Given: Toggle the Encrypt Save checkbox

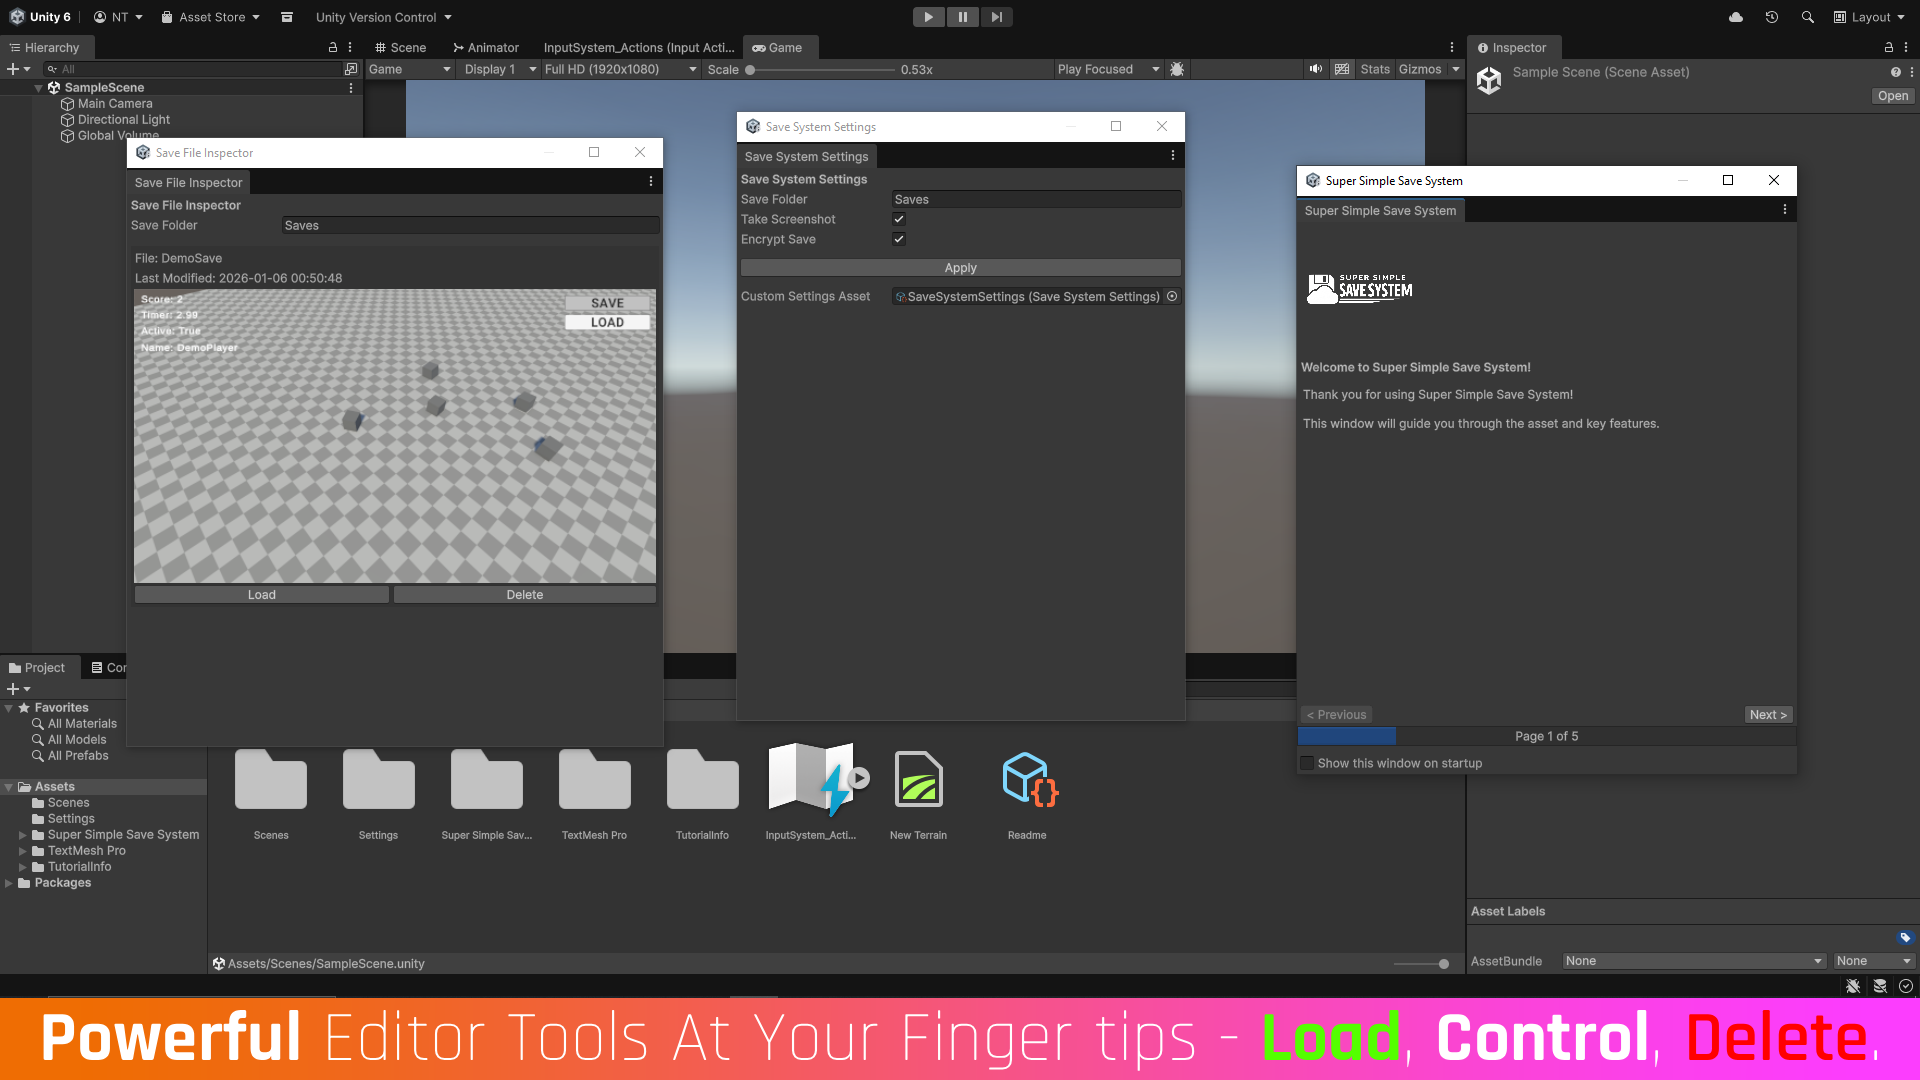Looking at the screenshot, I should (x=899, y=239).
